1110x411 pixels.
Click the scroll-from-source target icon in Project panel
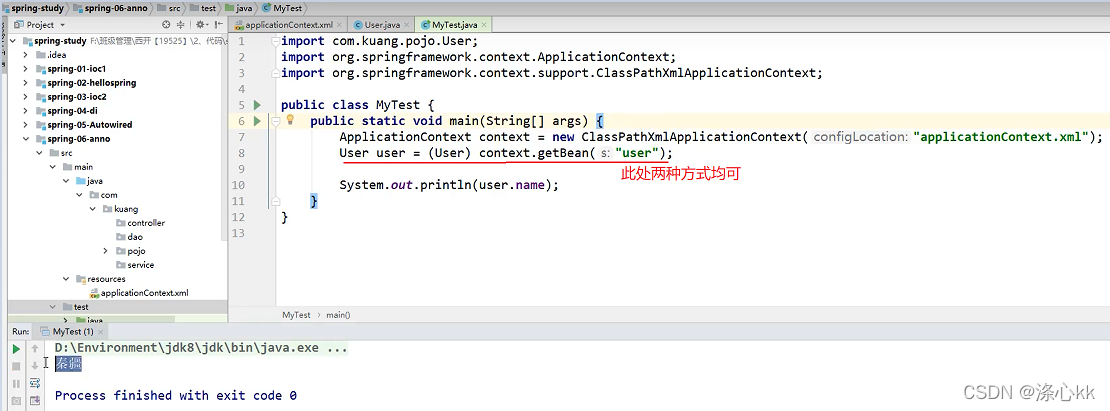[x=166, y=25]
